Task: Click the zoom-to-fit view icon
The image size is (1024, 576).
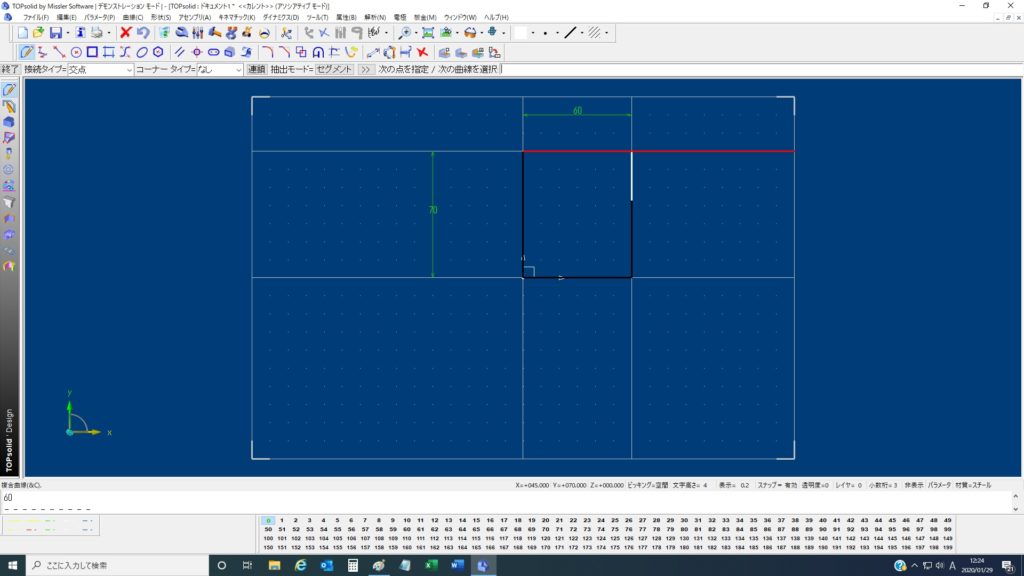Action: pyautogui.click(x=428, y=33)
